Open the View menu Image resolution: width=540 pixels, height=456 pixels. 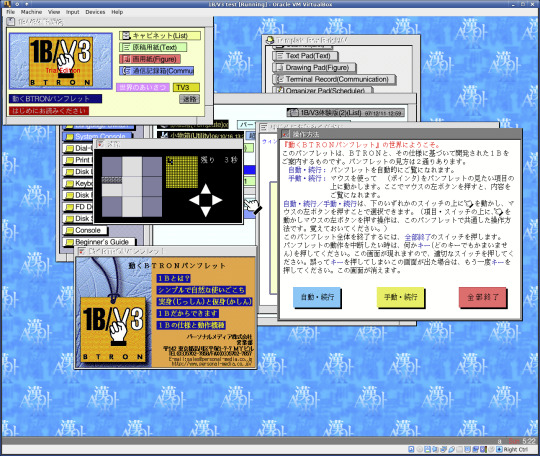(x=54, y=12)
